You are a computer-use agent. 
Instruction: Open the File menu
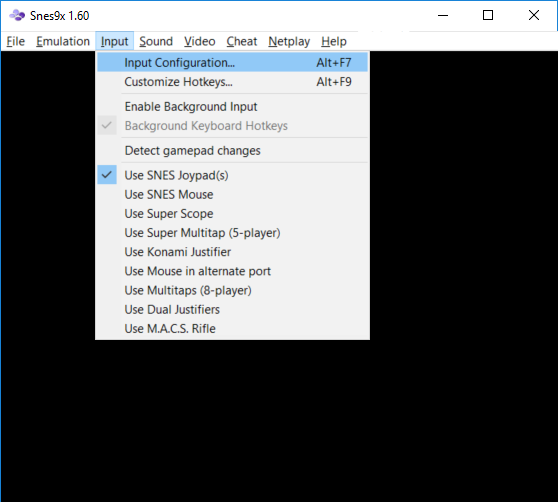coord(16,41)
